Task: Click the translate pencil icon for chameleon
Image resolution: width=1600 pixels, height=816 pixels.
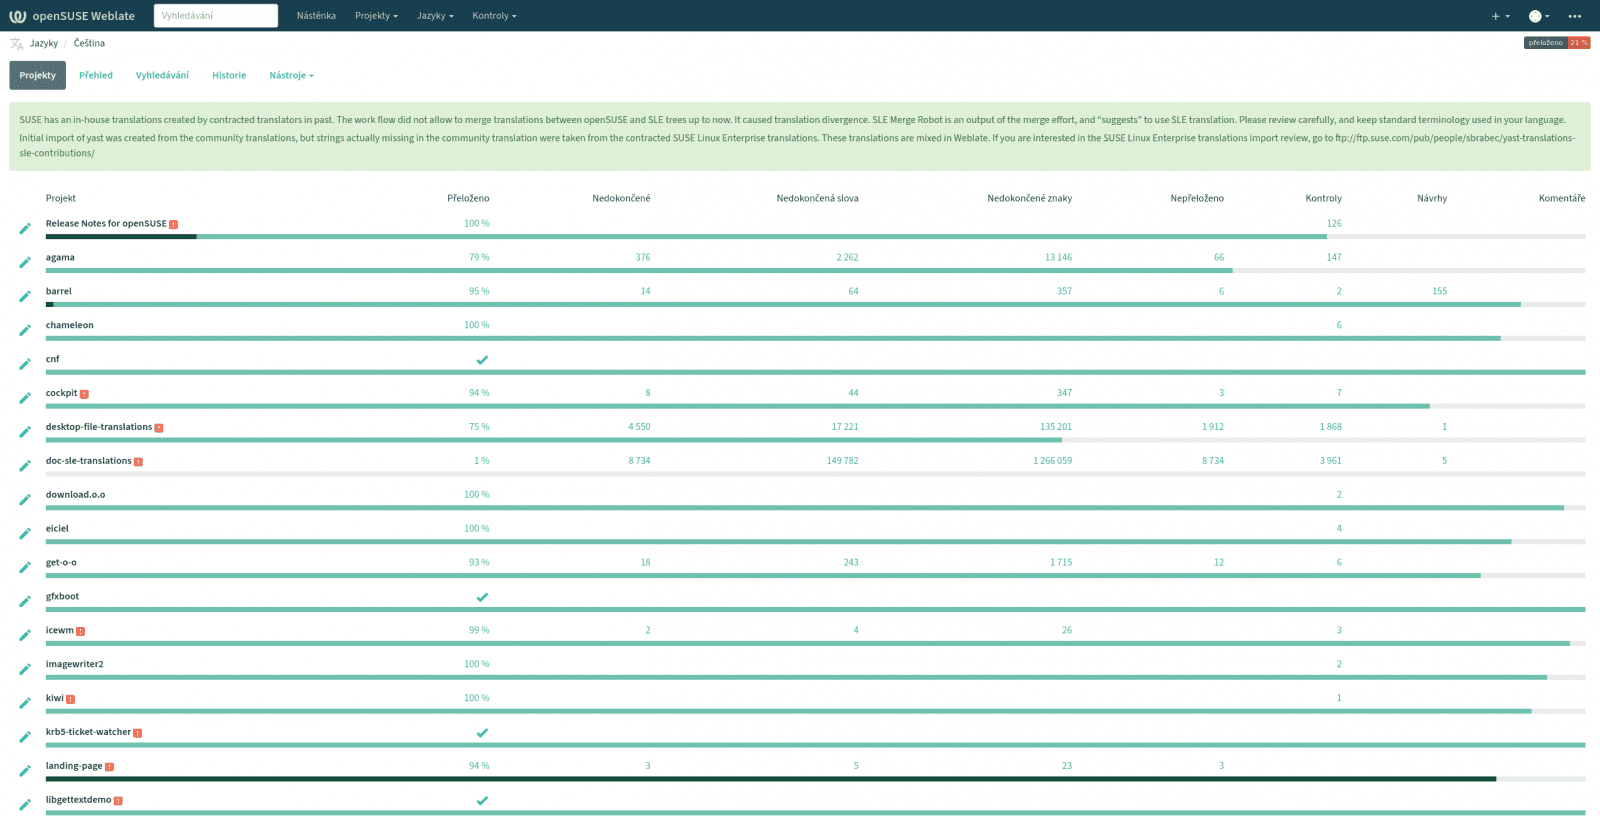Action: 25,331
